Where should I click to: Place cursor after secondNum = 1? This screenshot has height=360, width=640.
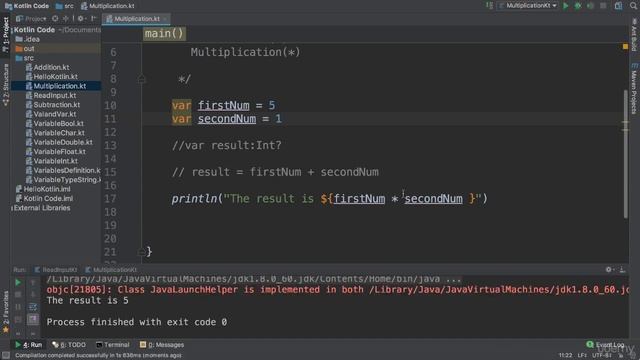[x=282, y=119]
